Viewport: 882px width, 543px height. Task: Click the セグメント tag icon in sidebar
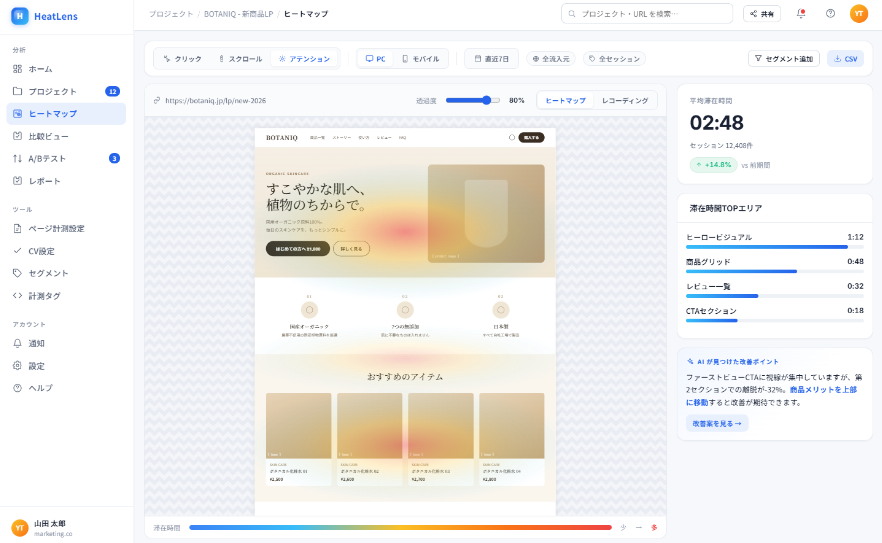(17, 273)
